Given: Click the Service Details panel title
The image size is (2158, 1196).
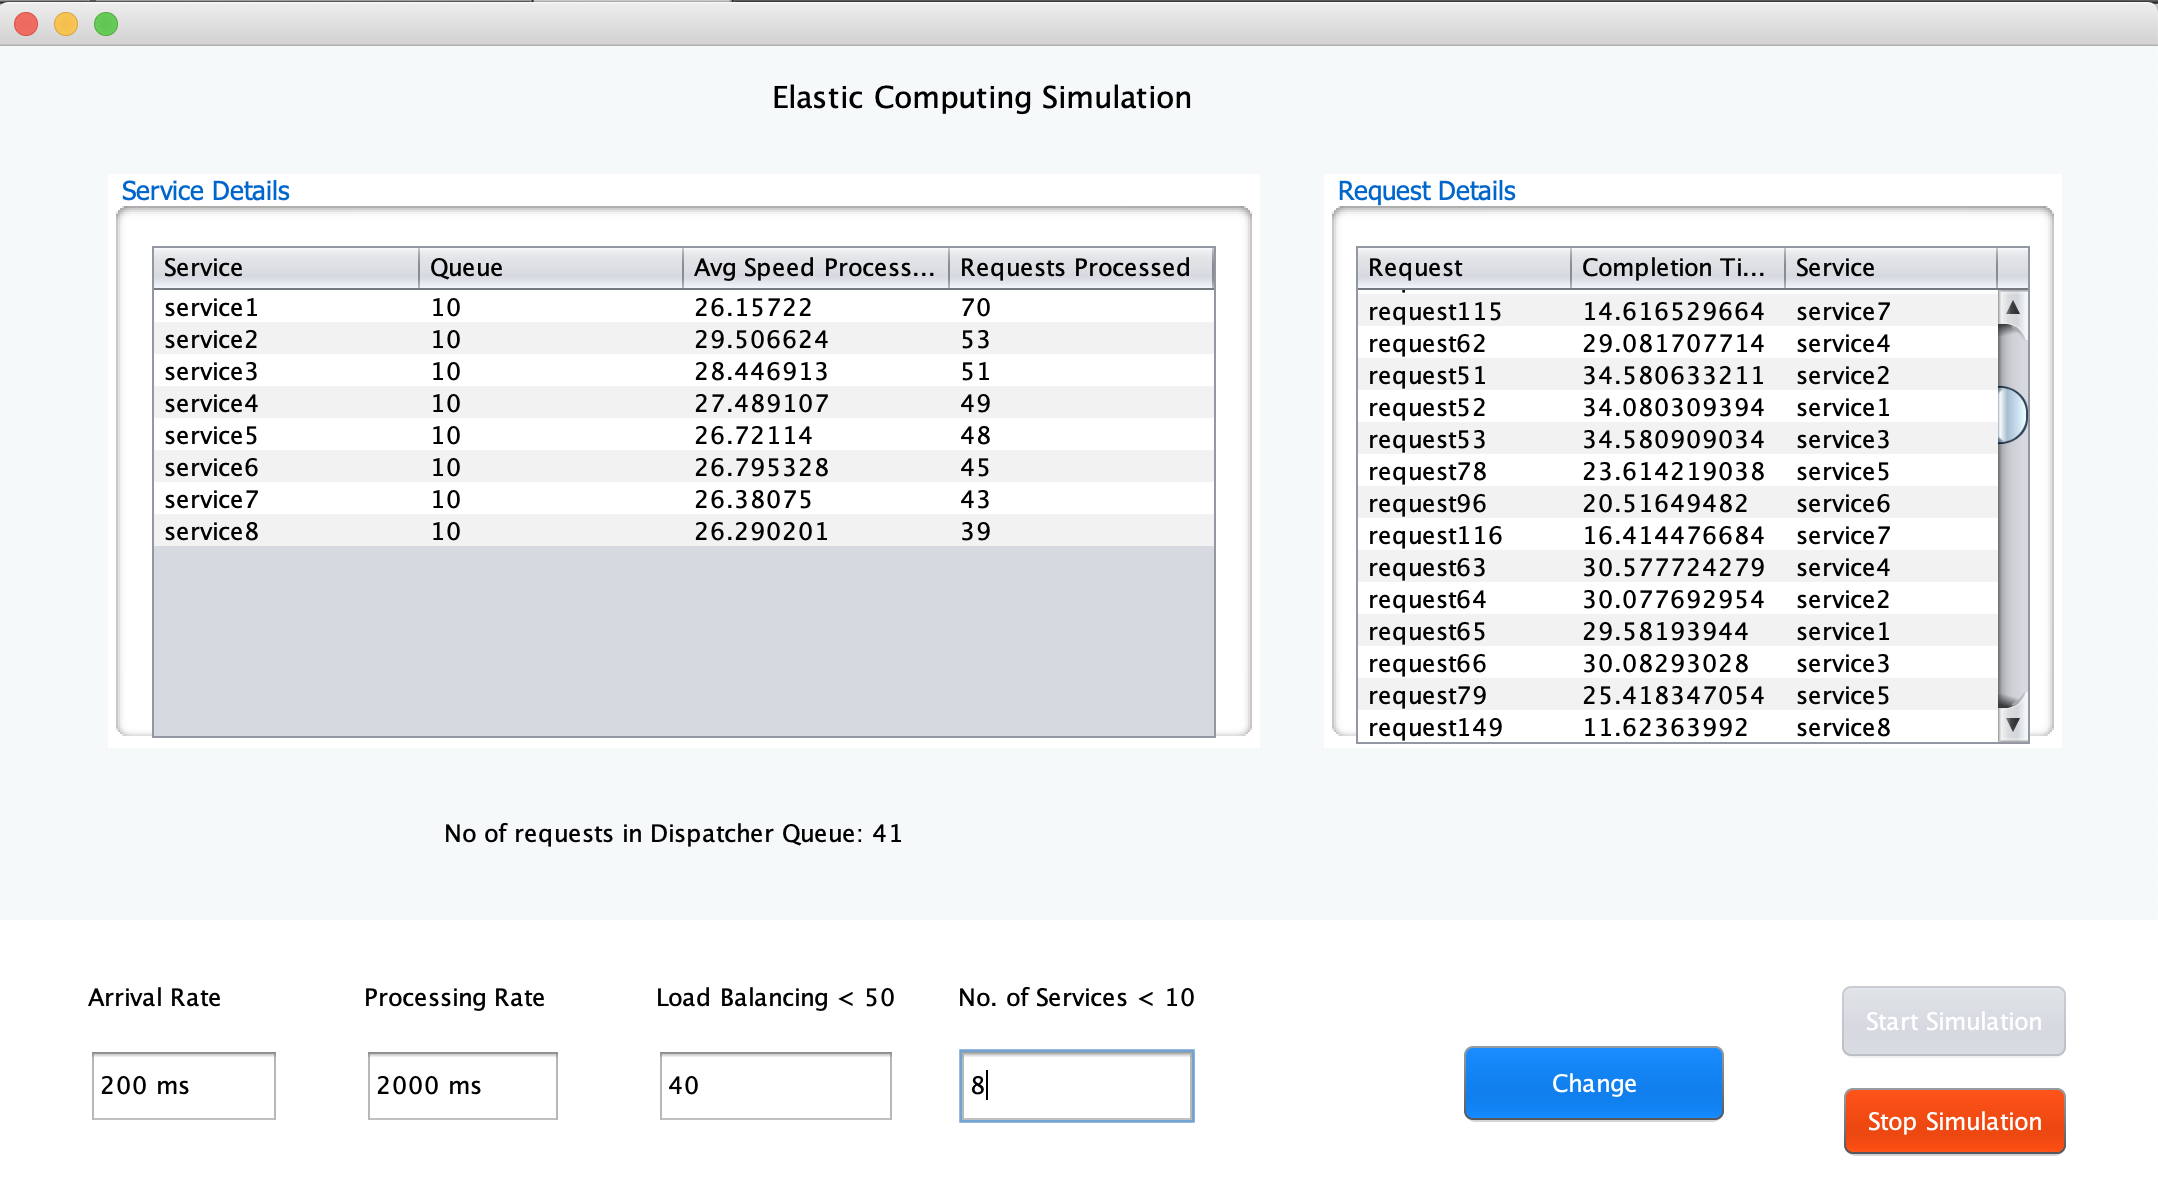Looking at the screenshot, I should [x=205, y=190].
